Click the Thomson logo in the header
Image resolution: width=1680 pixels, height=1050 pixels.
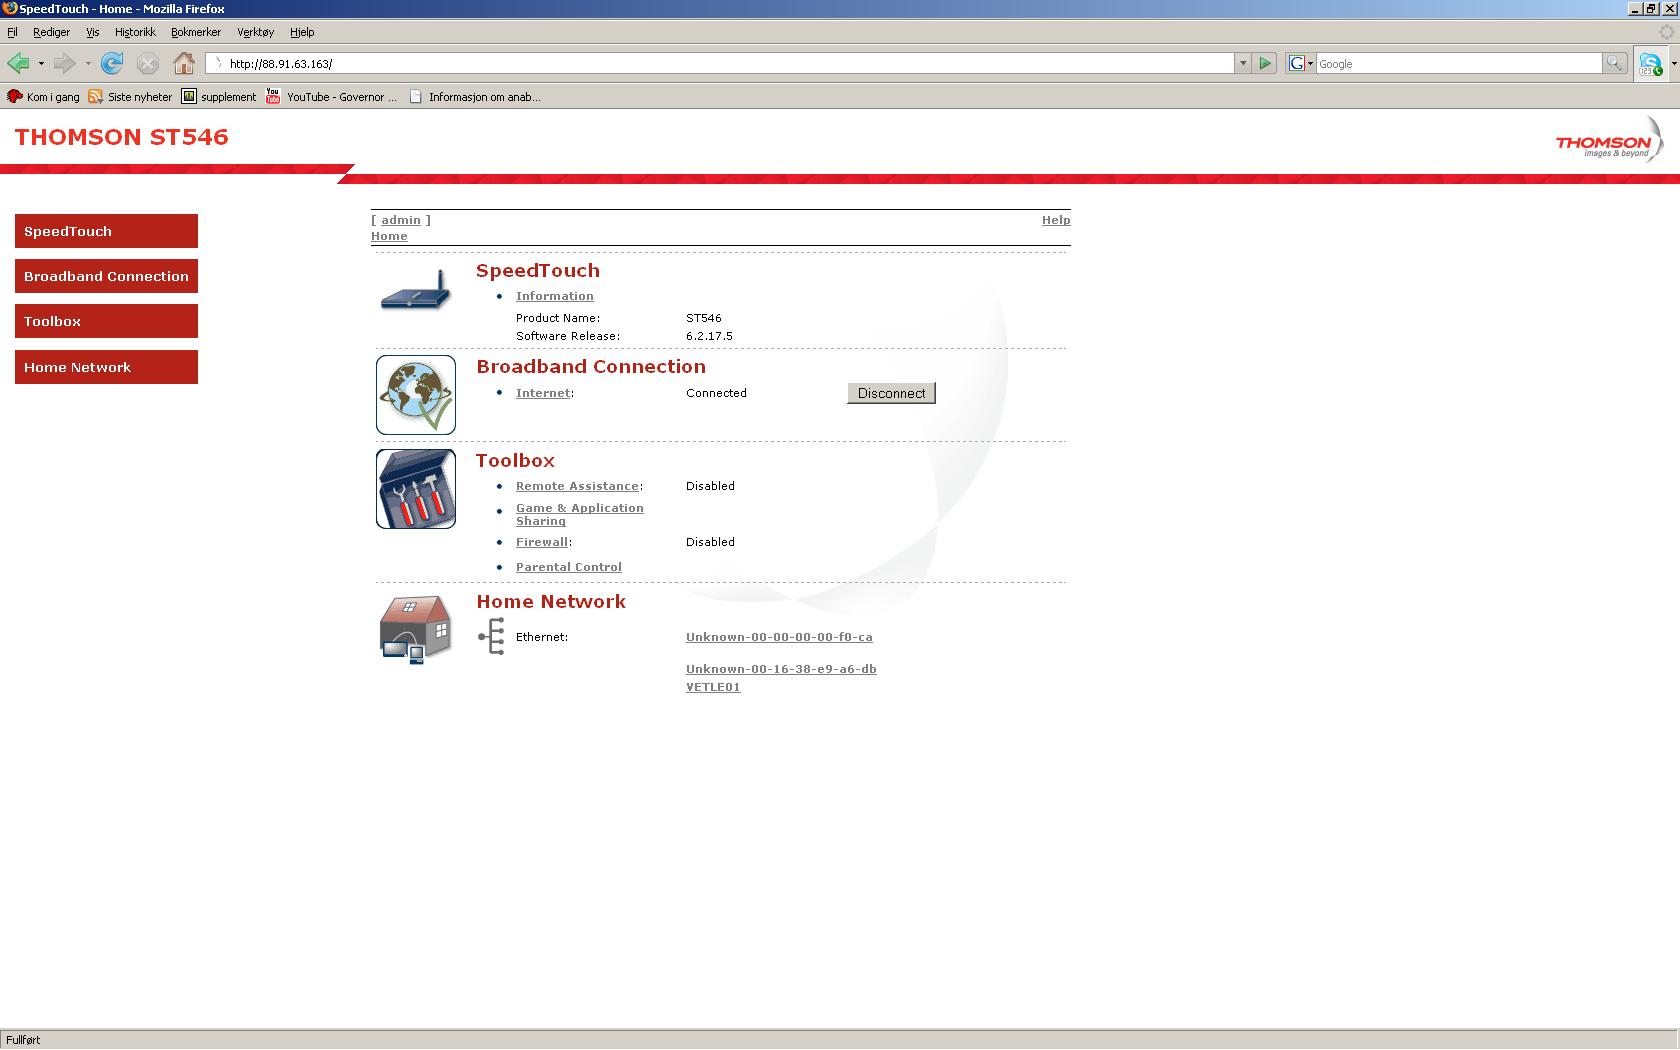(x=1609, y=141)
